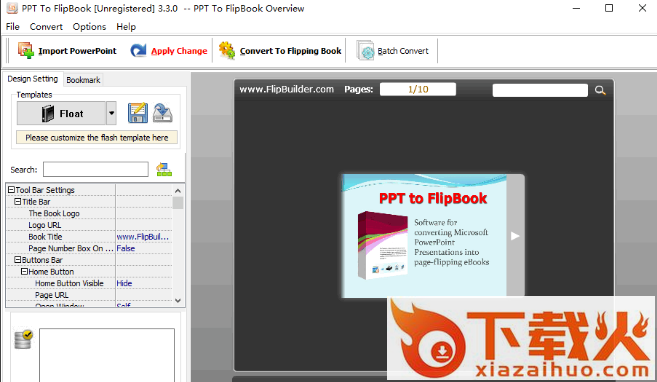657x382 pixels.
Task: Click the database checkmark icon
Action: (23, 340)
